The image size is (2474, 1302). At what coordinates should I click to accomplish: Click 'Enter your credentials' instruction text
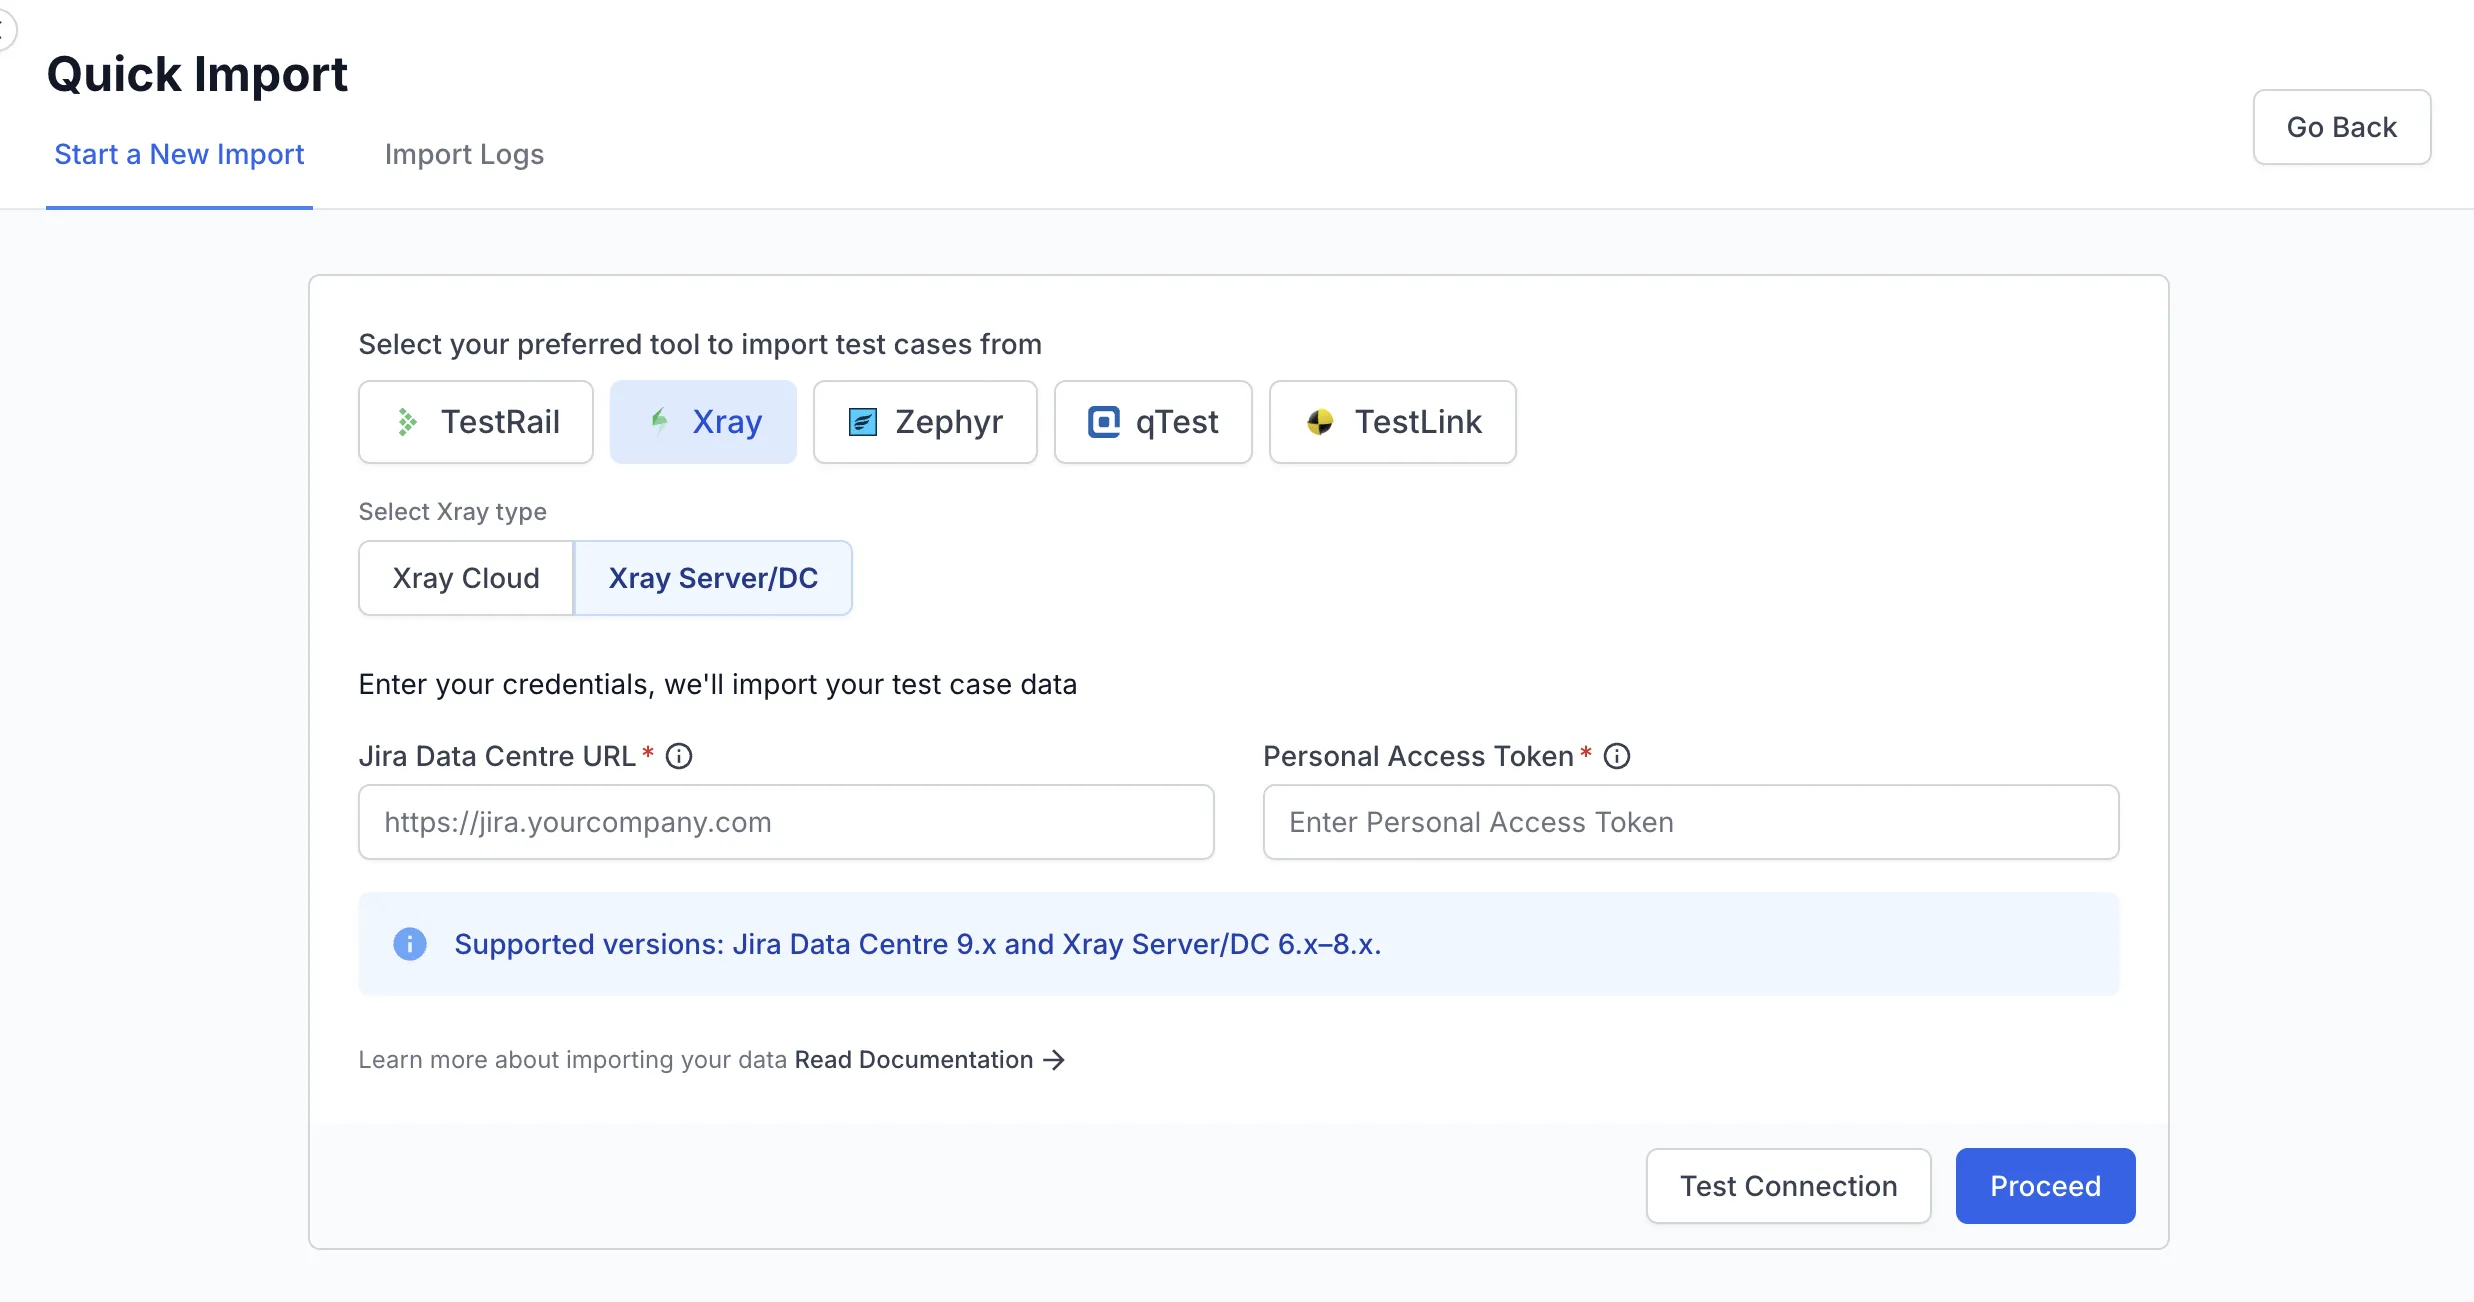718,685
